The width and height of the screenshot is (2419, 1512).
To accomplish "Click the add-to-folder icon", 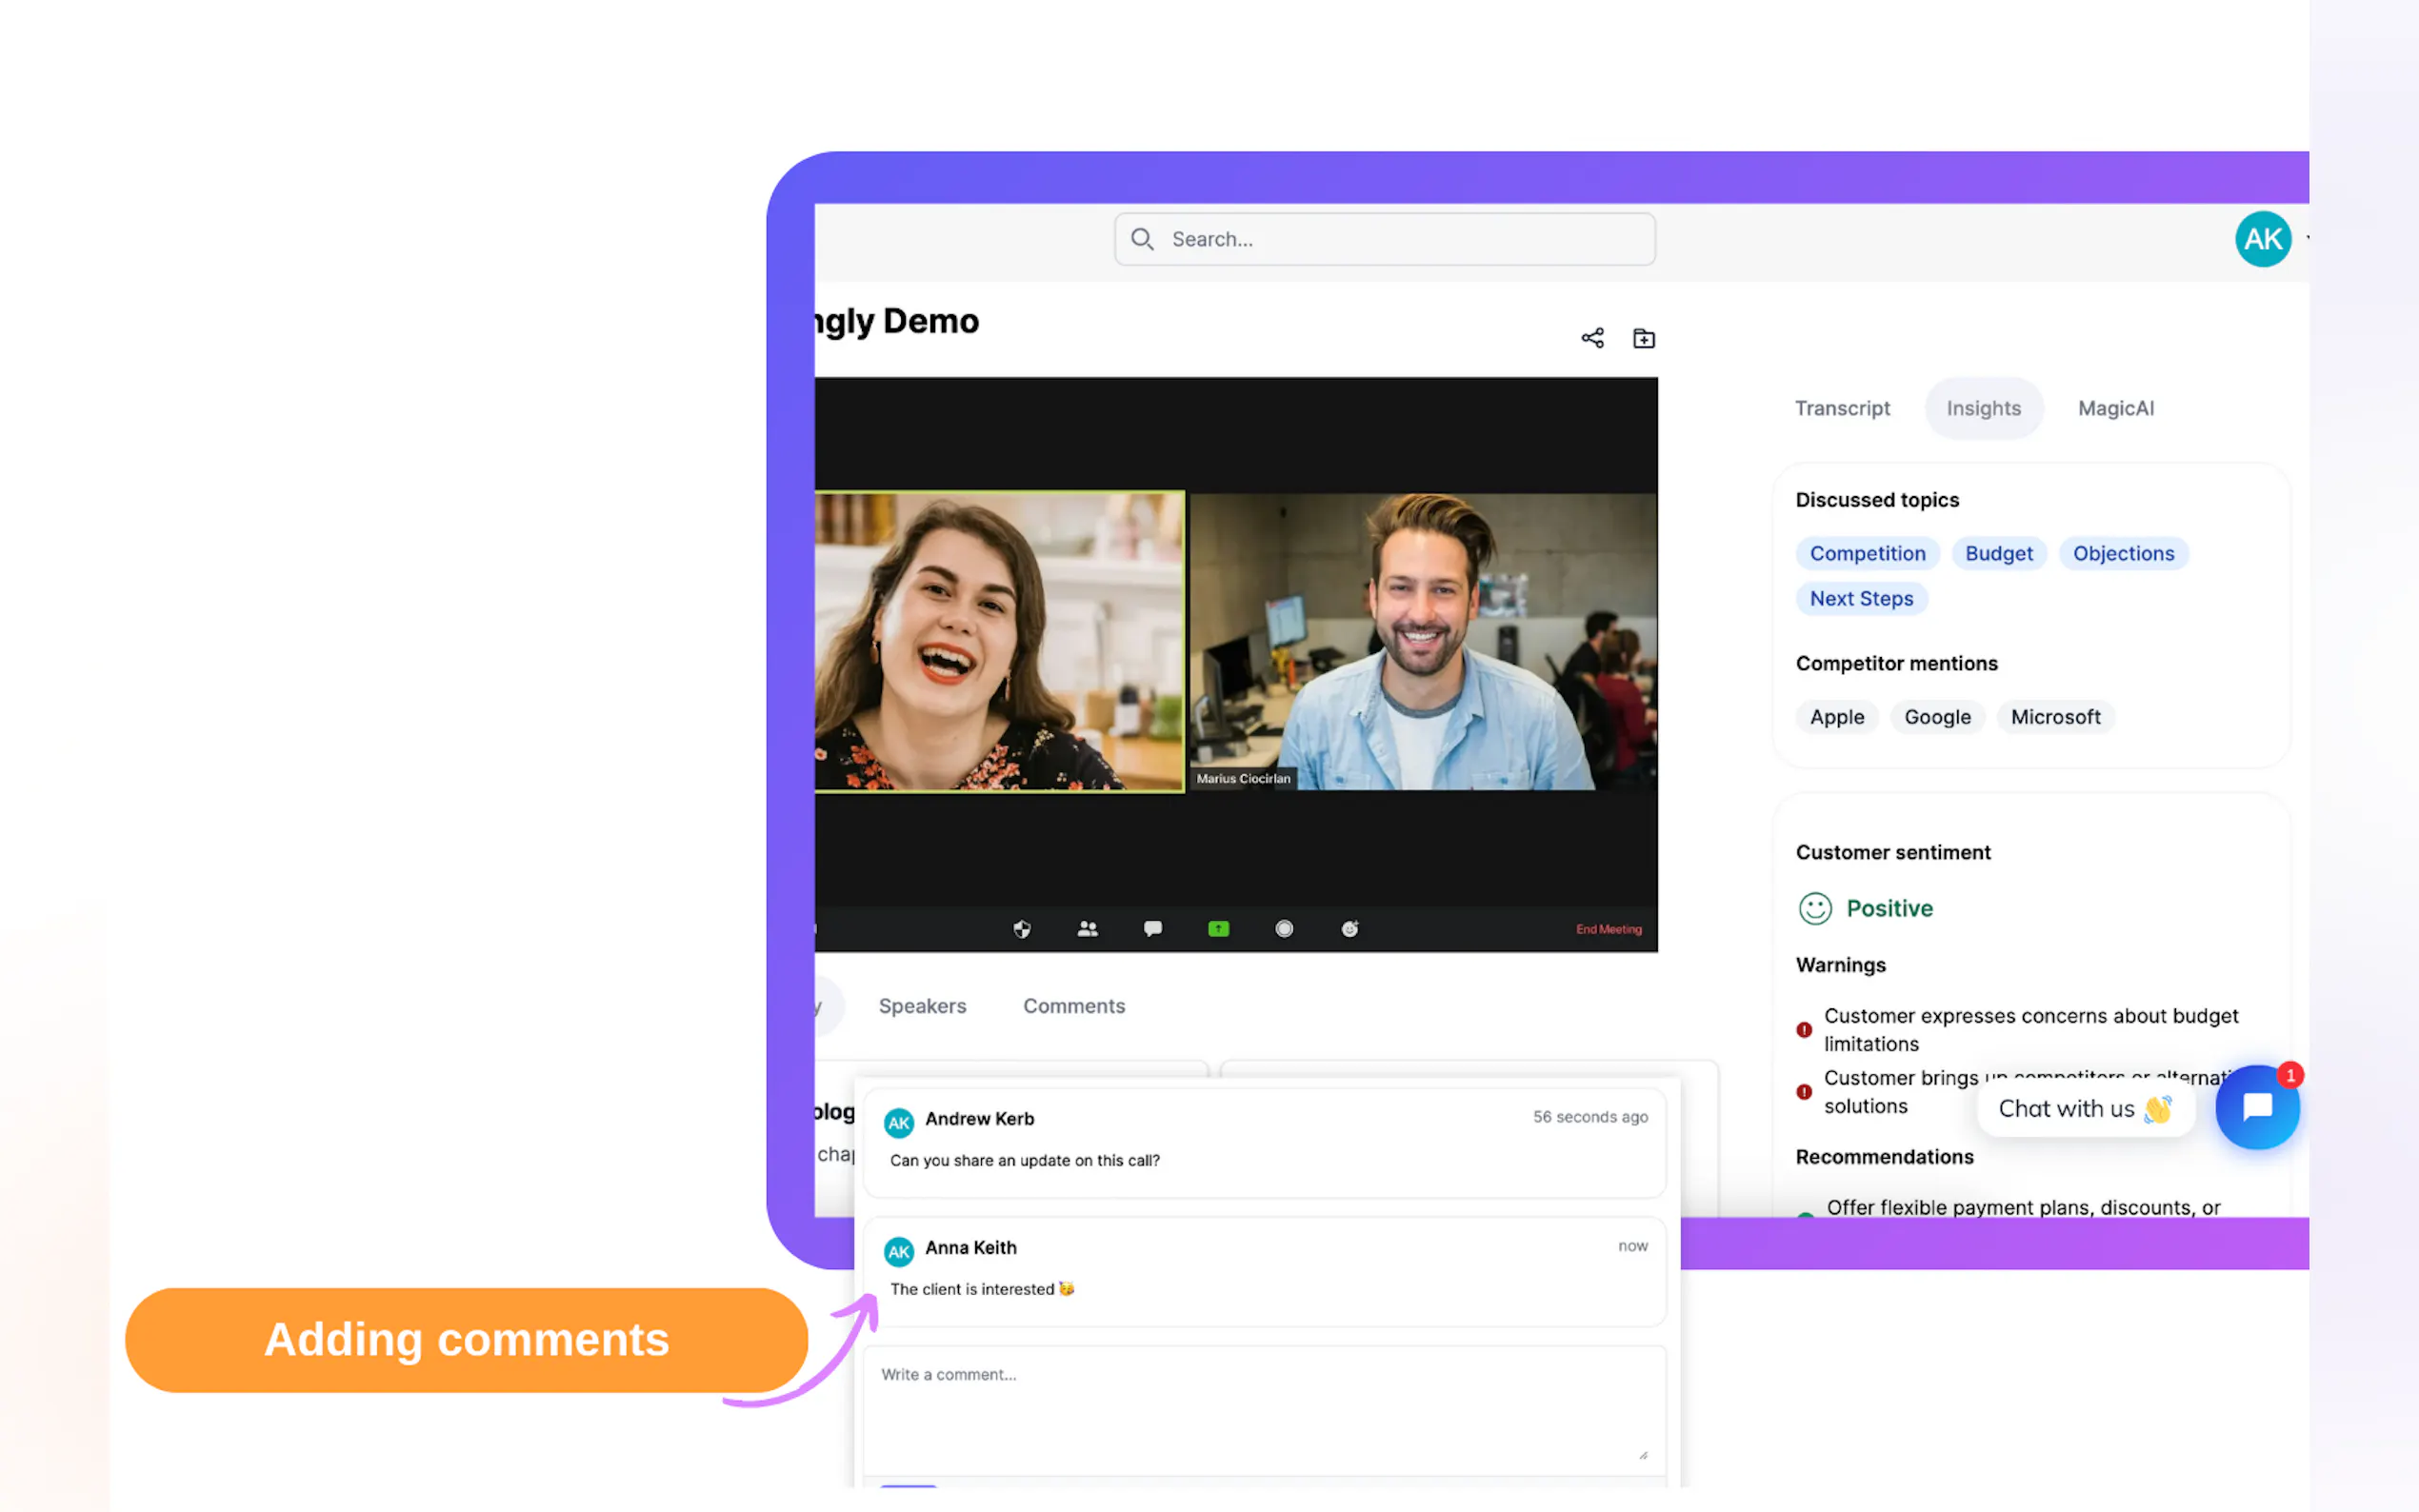I will [x=1643, y=338].
